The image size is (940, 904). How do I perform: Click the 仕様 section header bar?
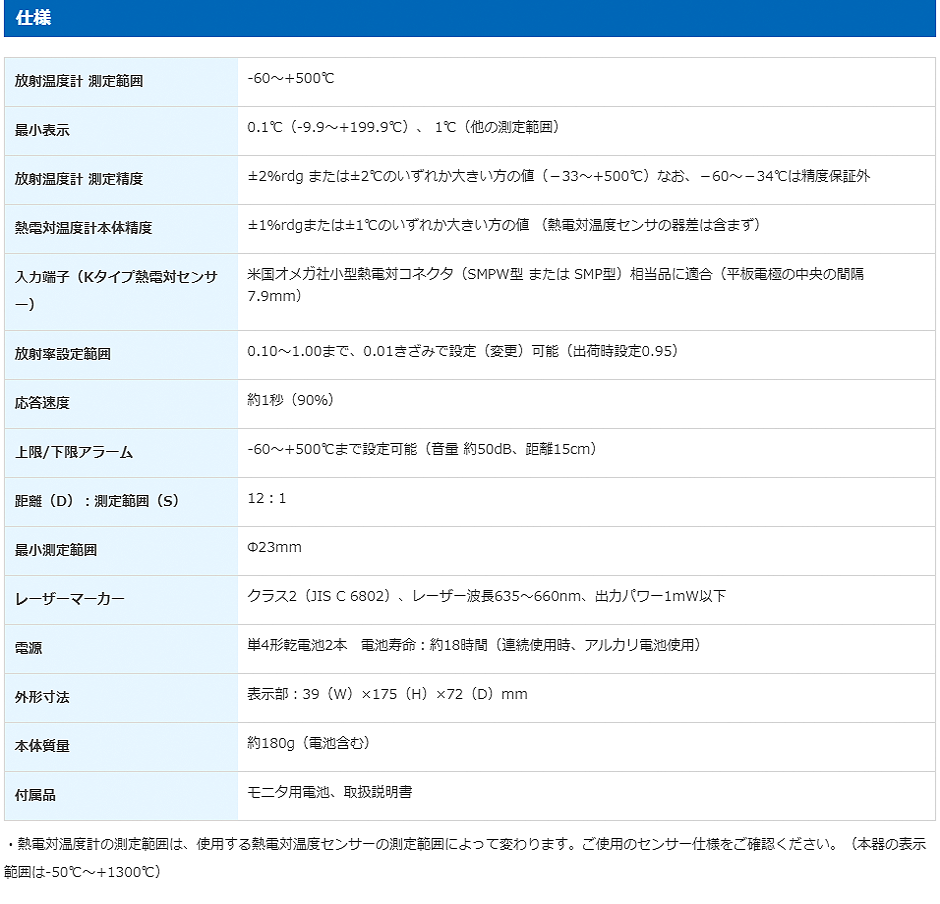click(469, 18)
